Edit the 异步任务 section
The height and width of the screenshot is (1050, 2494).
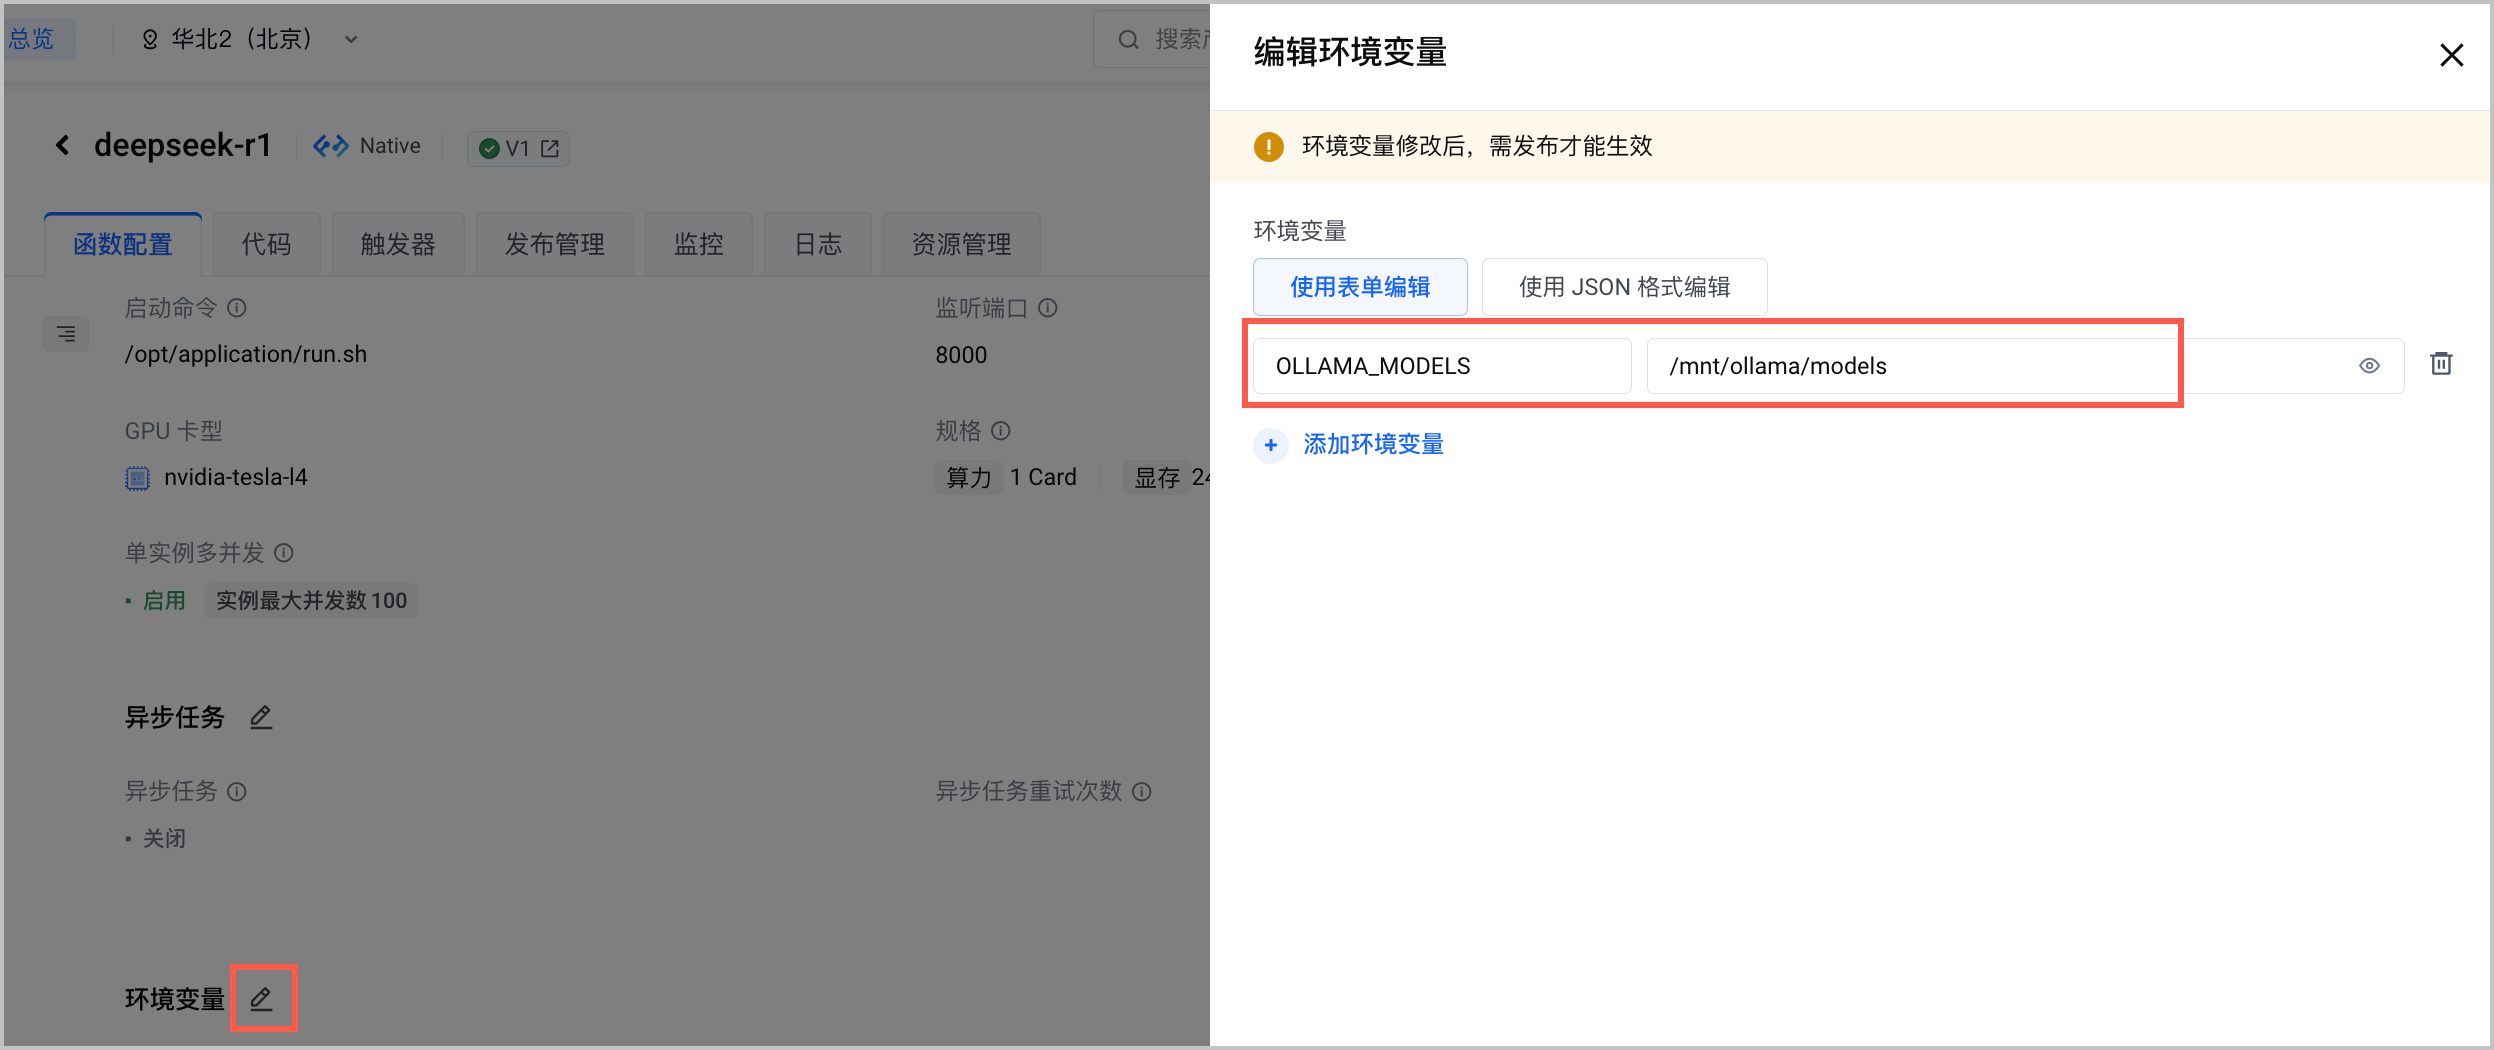tap(261, 718)
